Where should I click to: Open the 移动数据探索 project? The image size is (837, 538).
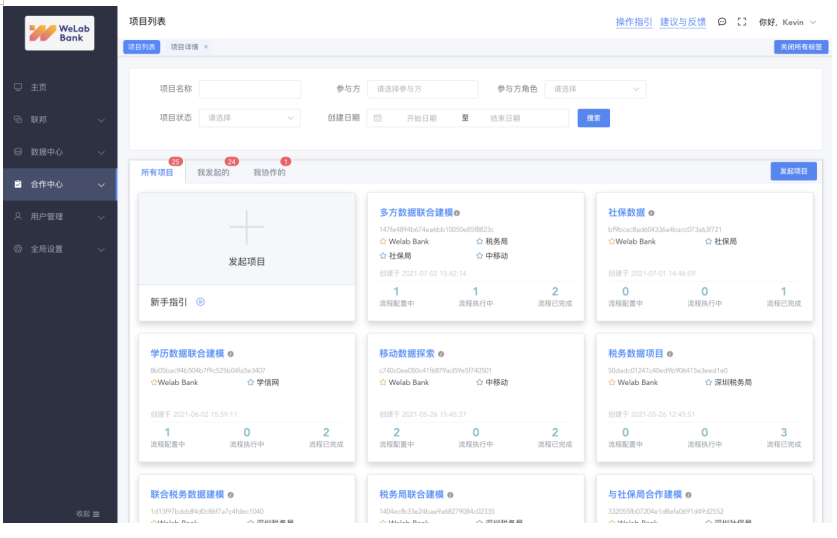pyautogui.click(x=407, y=353)
